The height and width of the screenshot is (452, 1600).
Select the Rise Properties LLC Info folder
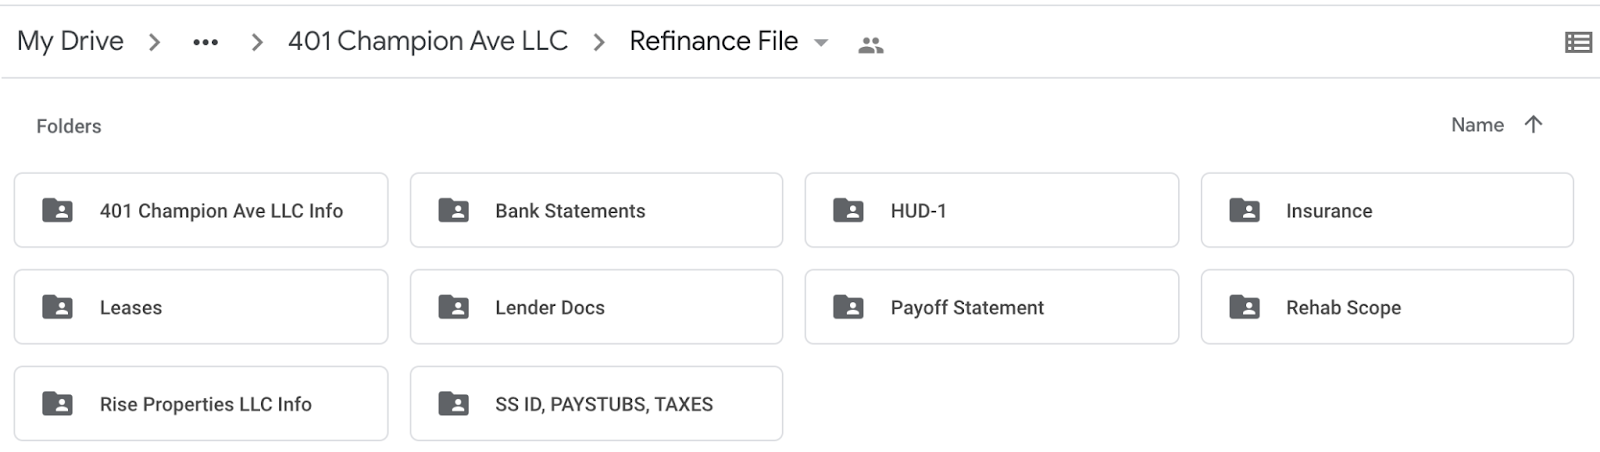click(x=205, y=404)
